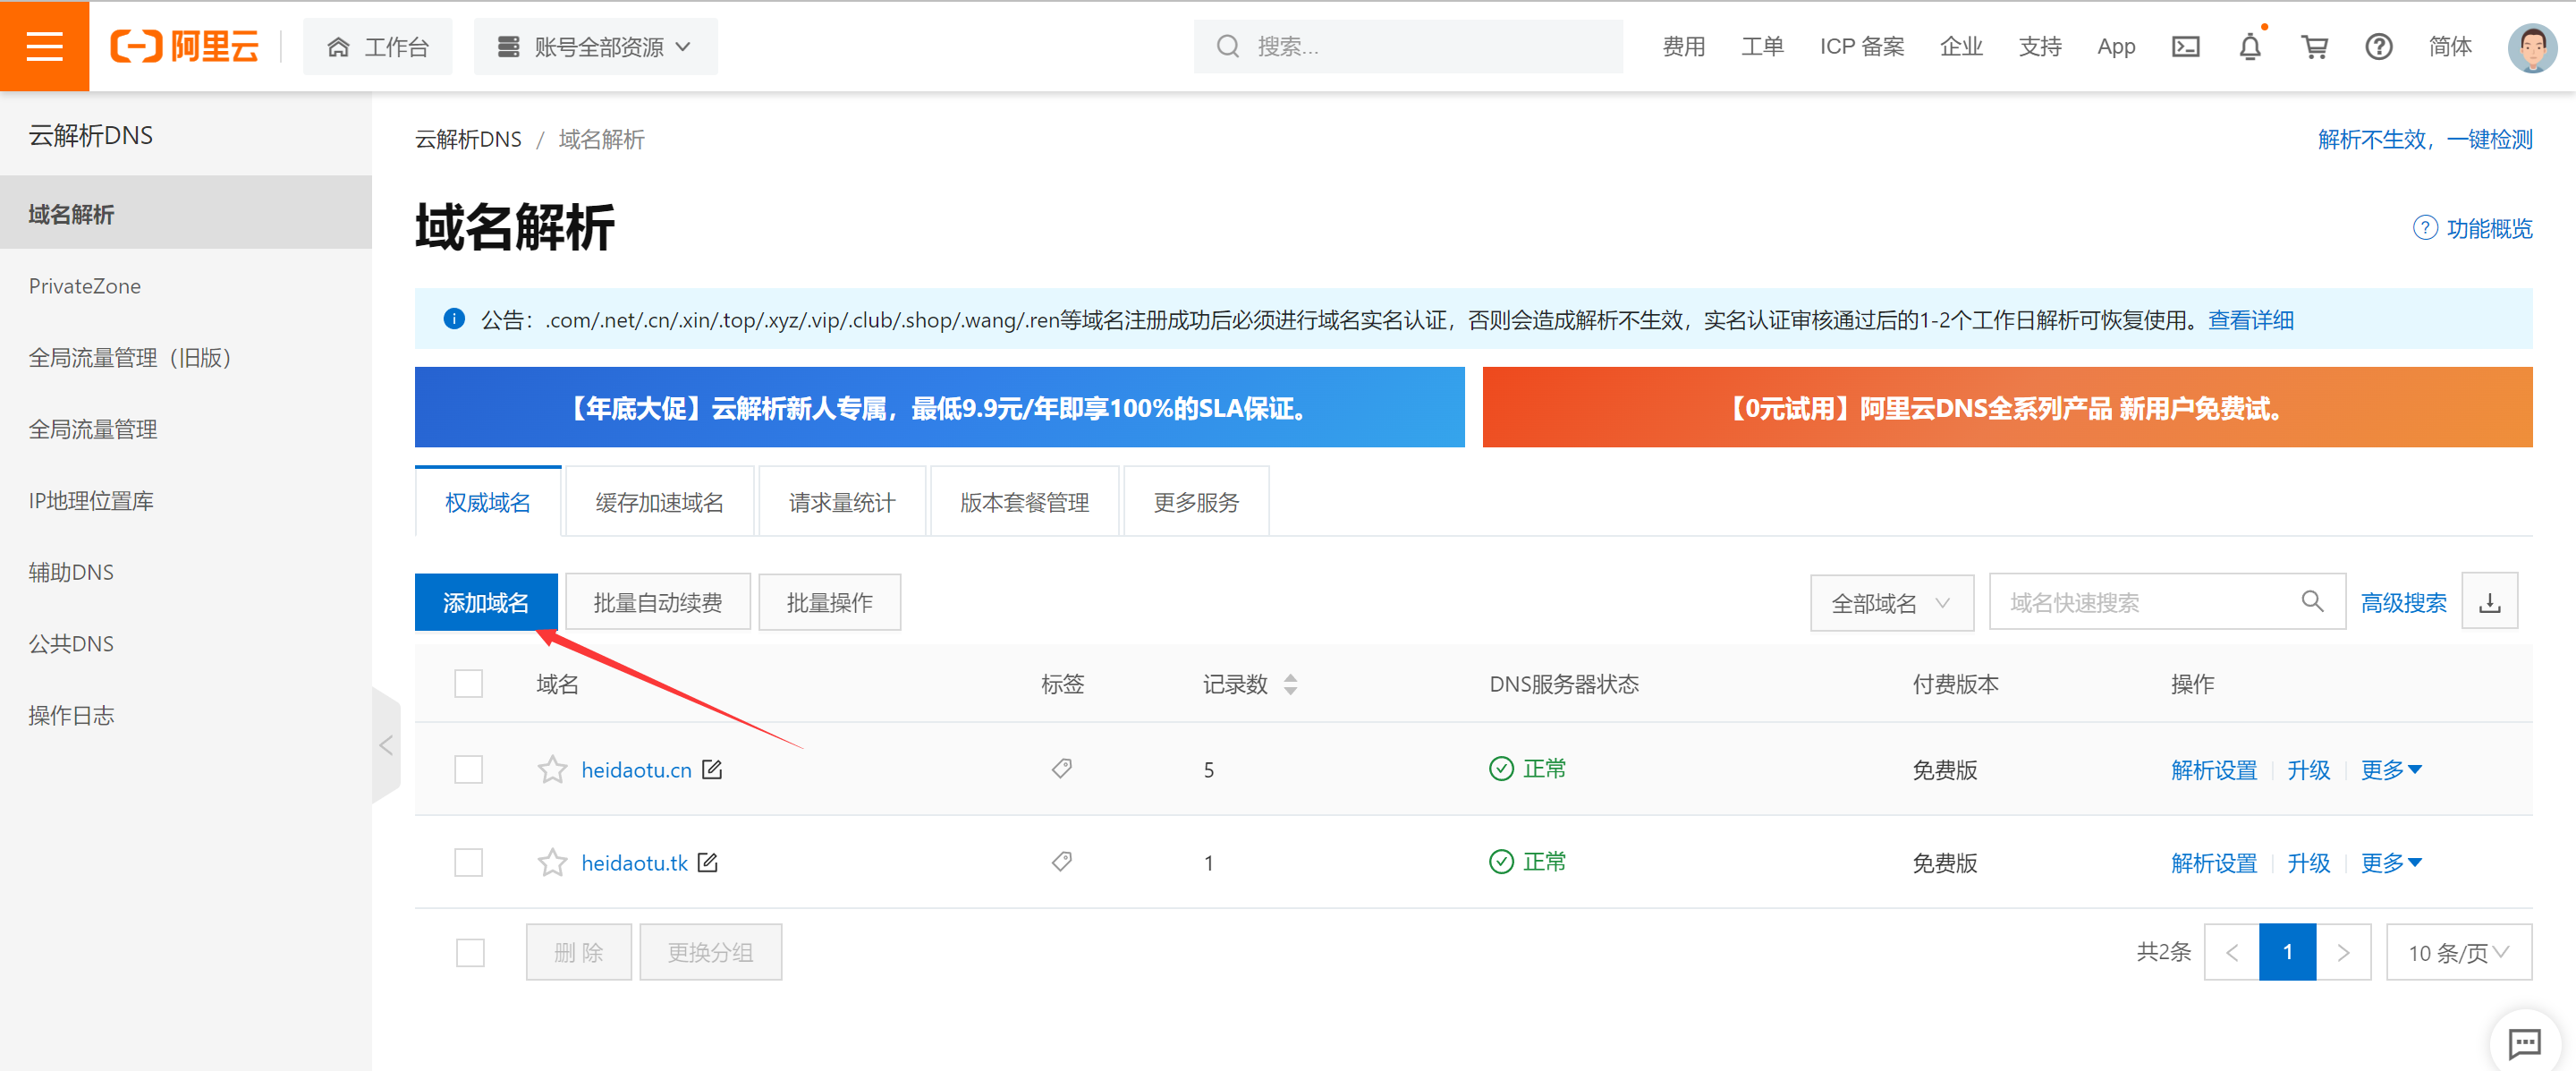
Task: Open the heidaotu.cn domain link
Action: point(636,769)
